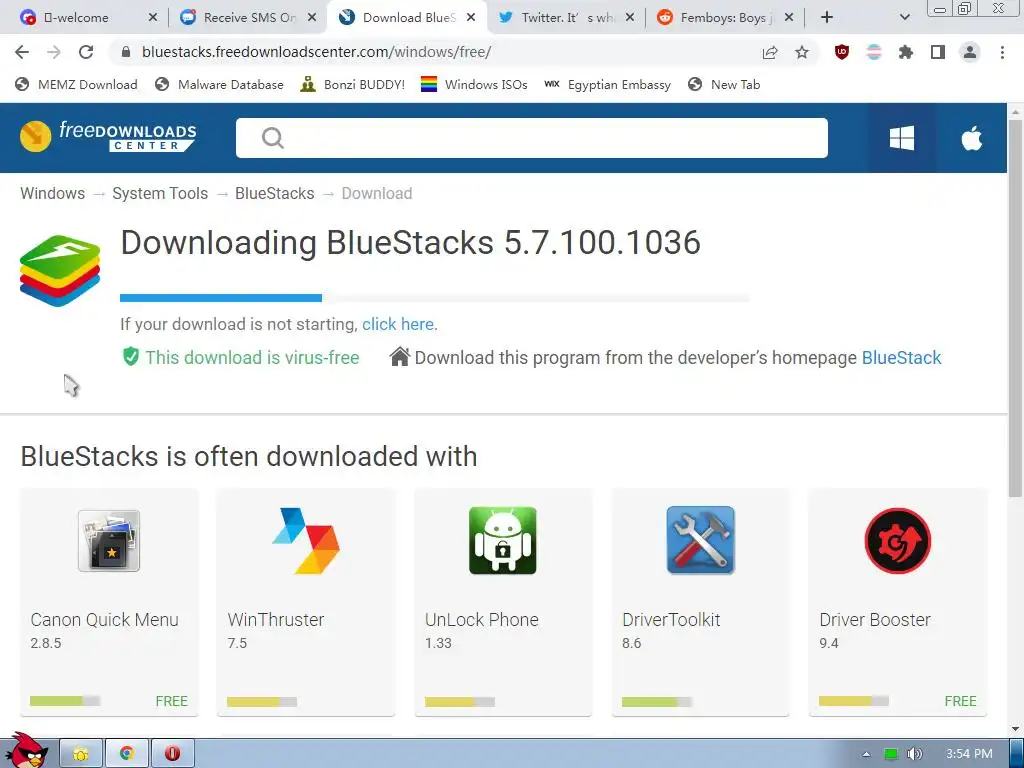Click the address bar URL
Viewport: 1024px width, 768px height.
(316, 52)
